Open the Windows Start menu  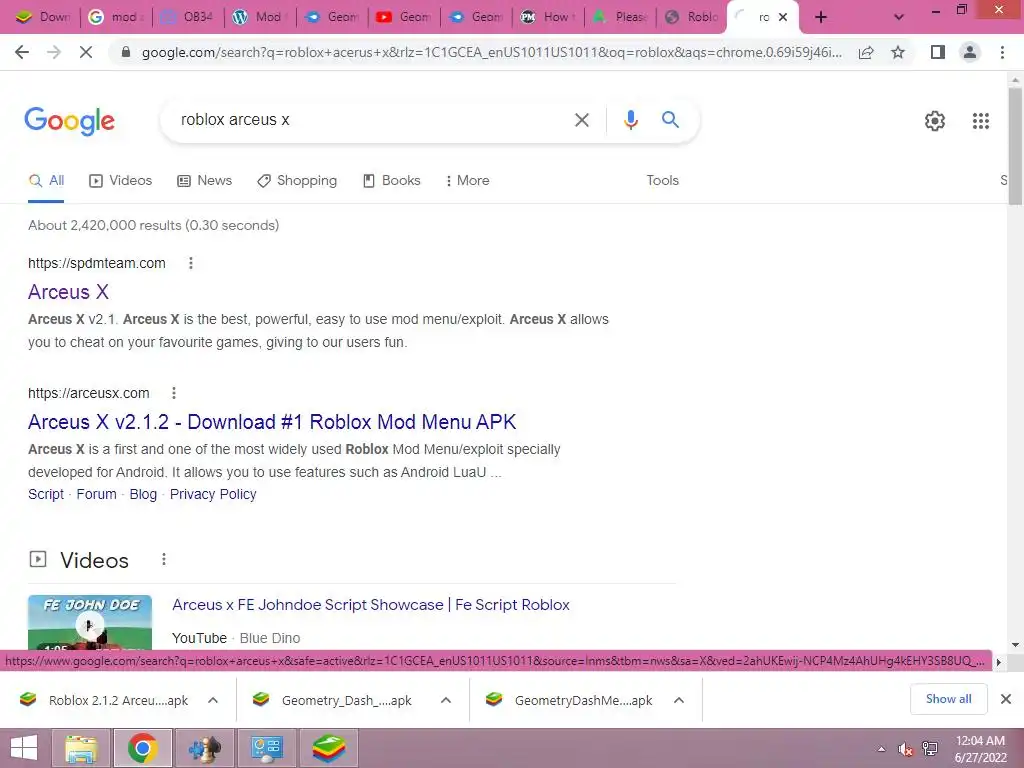pyautogui.click(x=24, y=748)
